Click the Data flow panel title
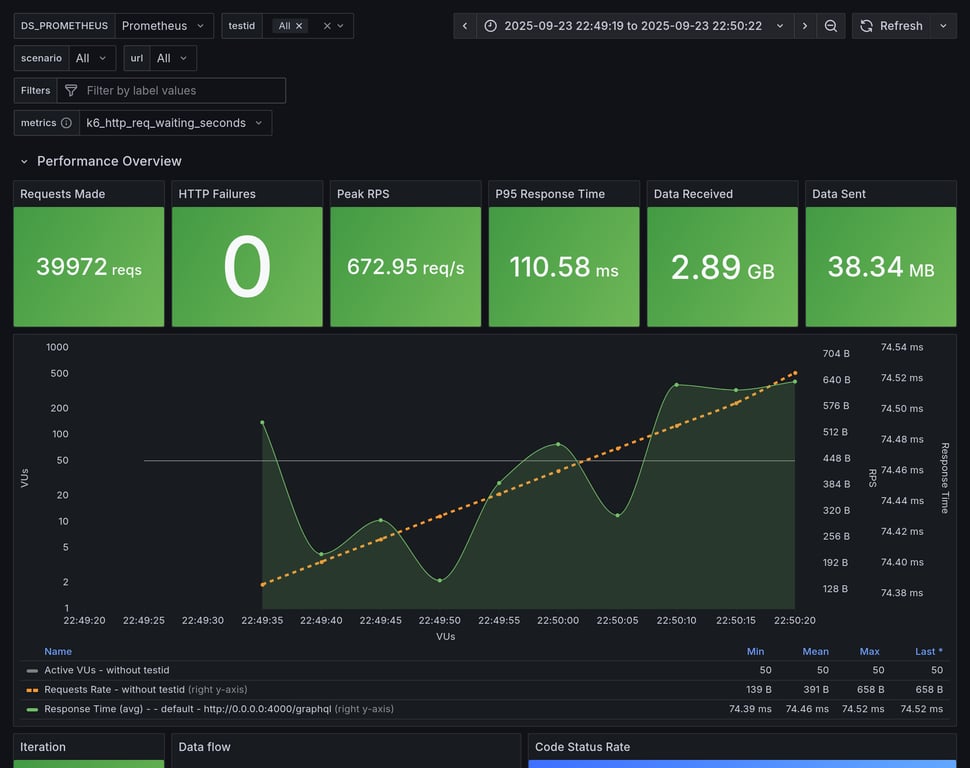The height and width of the screenshot is (768, 970). tap(204, 747)
